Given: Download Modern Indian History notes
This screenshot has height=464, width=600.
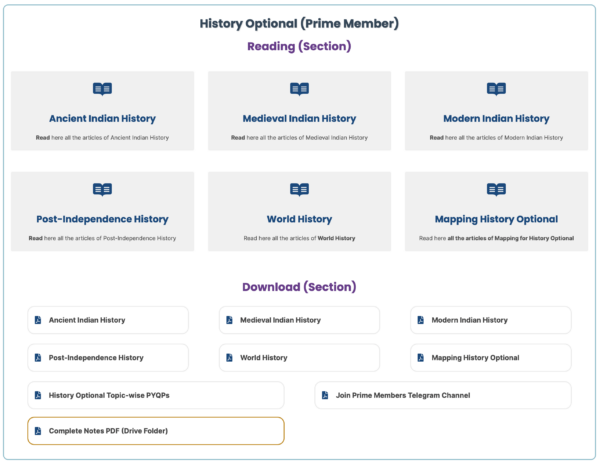Looking at the screenshot, I should (491, 320).
